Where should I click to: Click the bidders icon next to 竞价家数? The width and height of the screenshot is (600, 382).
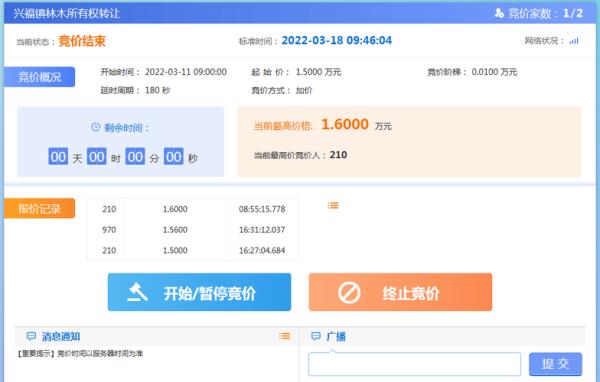pos(499,13)
